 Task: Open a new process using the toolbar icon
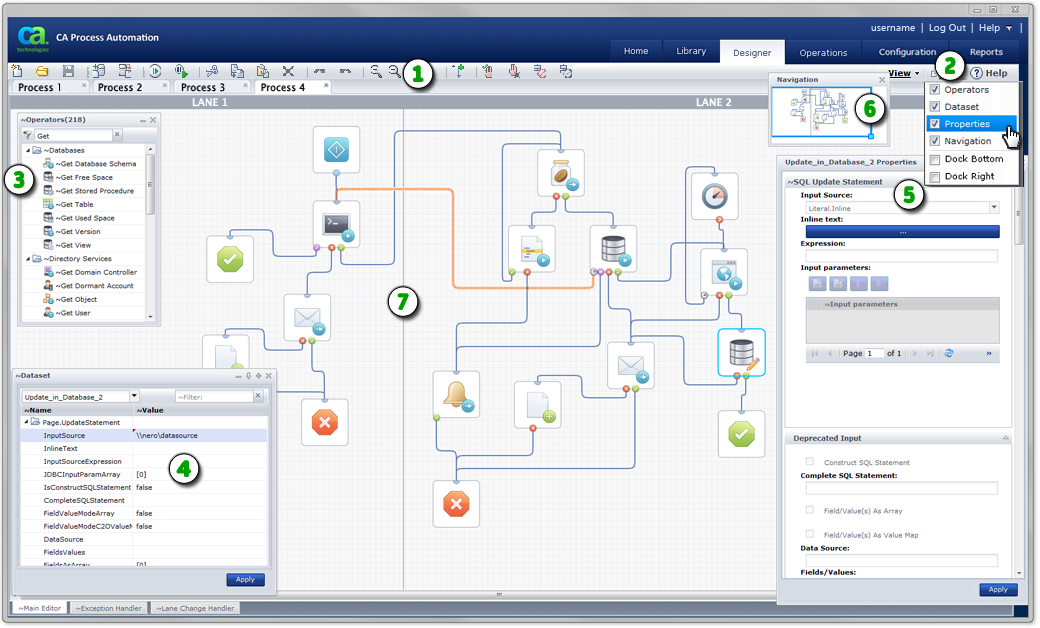[x=15, y=70]
